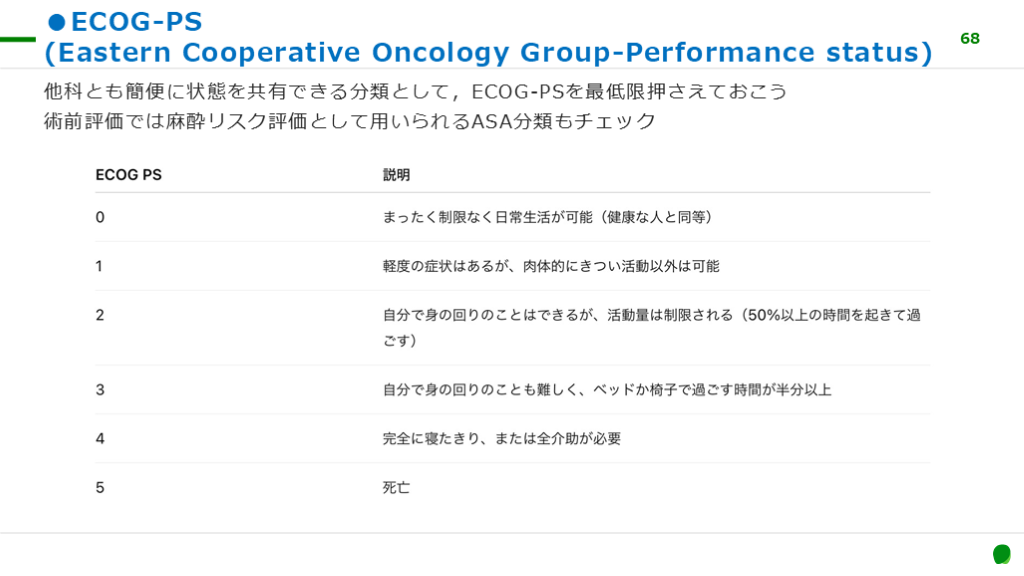Click ECOG PS score 5 cell

pos(100,487)
